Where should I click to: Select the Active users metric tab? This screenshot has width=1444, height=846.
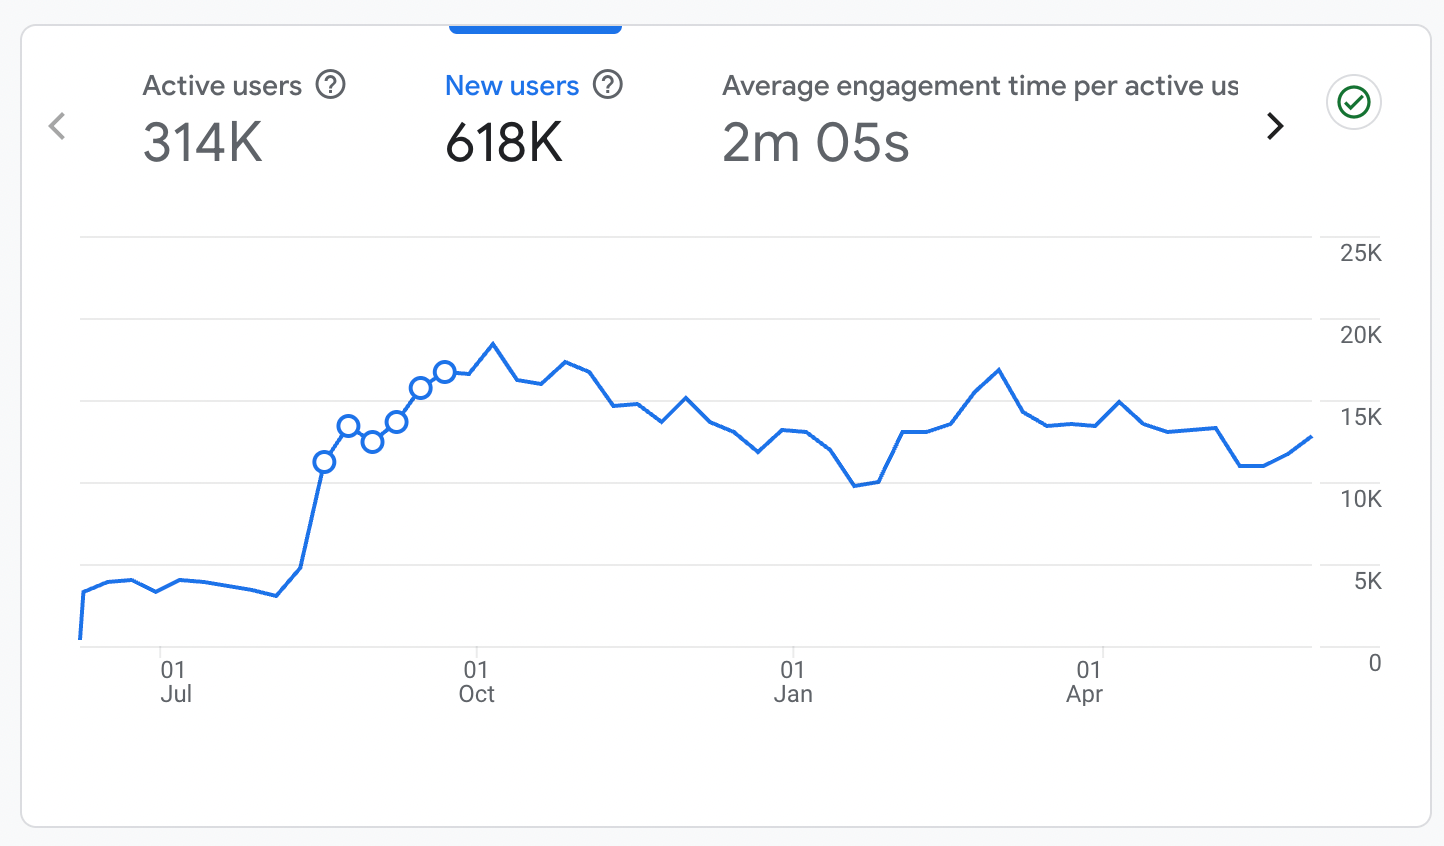tap(222, 86)
